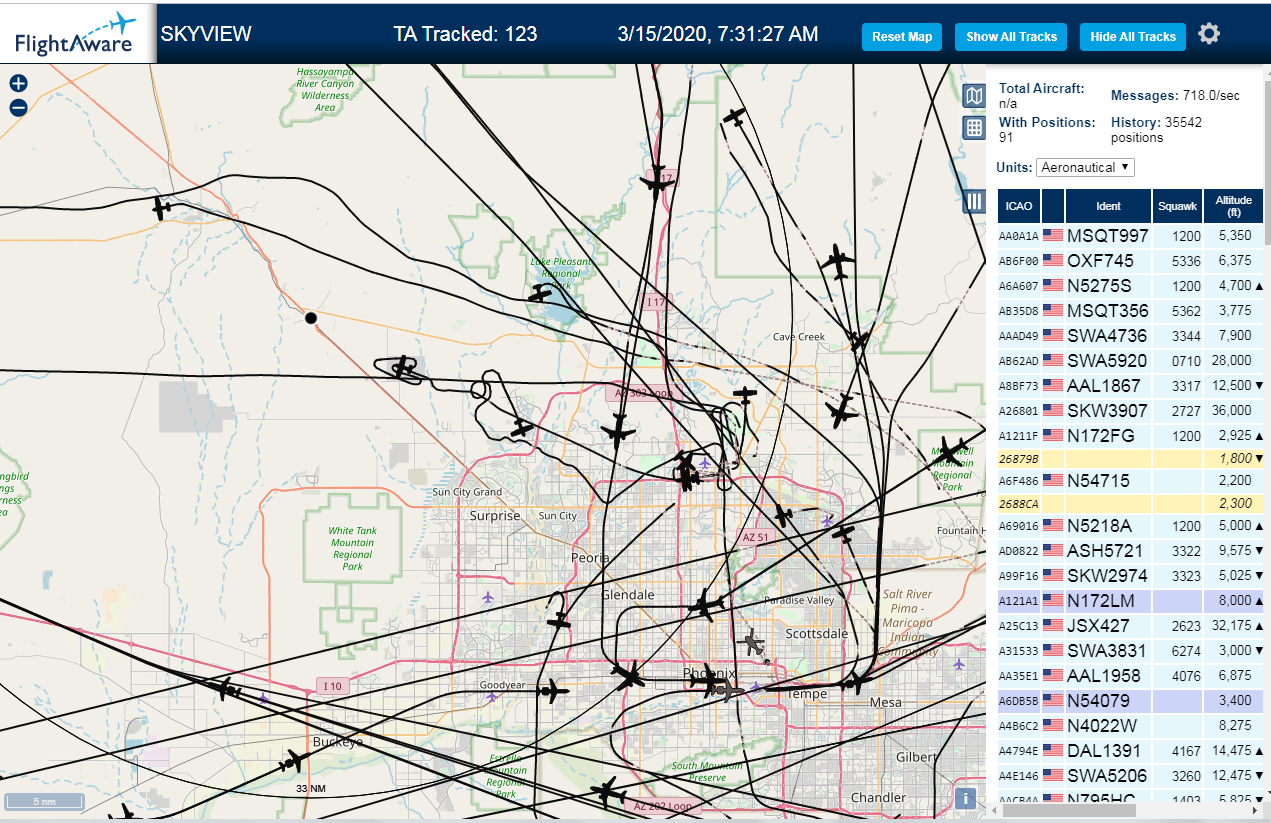Click the 5 nm map scale bar
The image size is (1271, 823).
point(45,801)
